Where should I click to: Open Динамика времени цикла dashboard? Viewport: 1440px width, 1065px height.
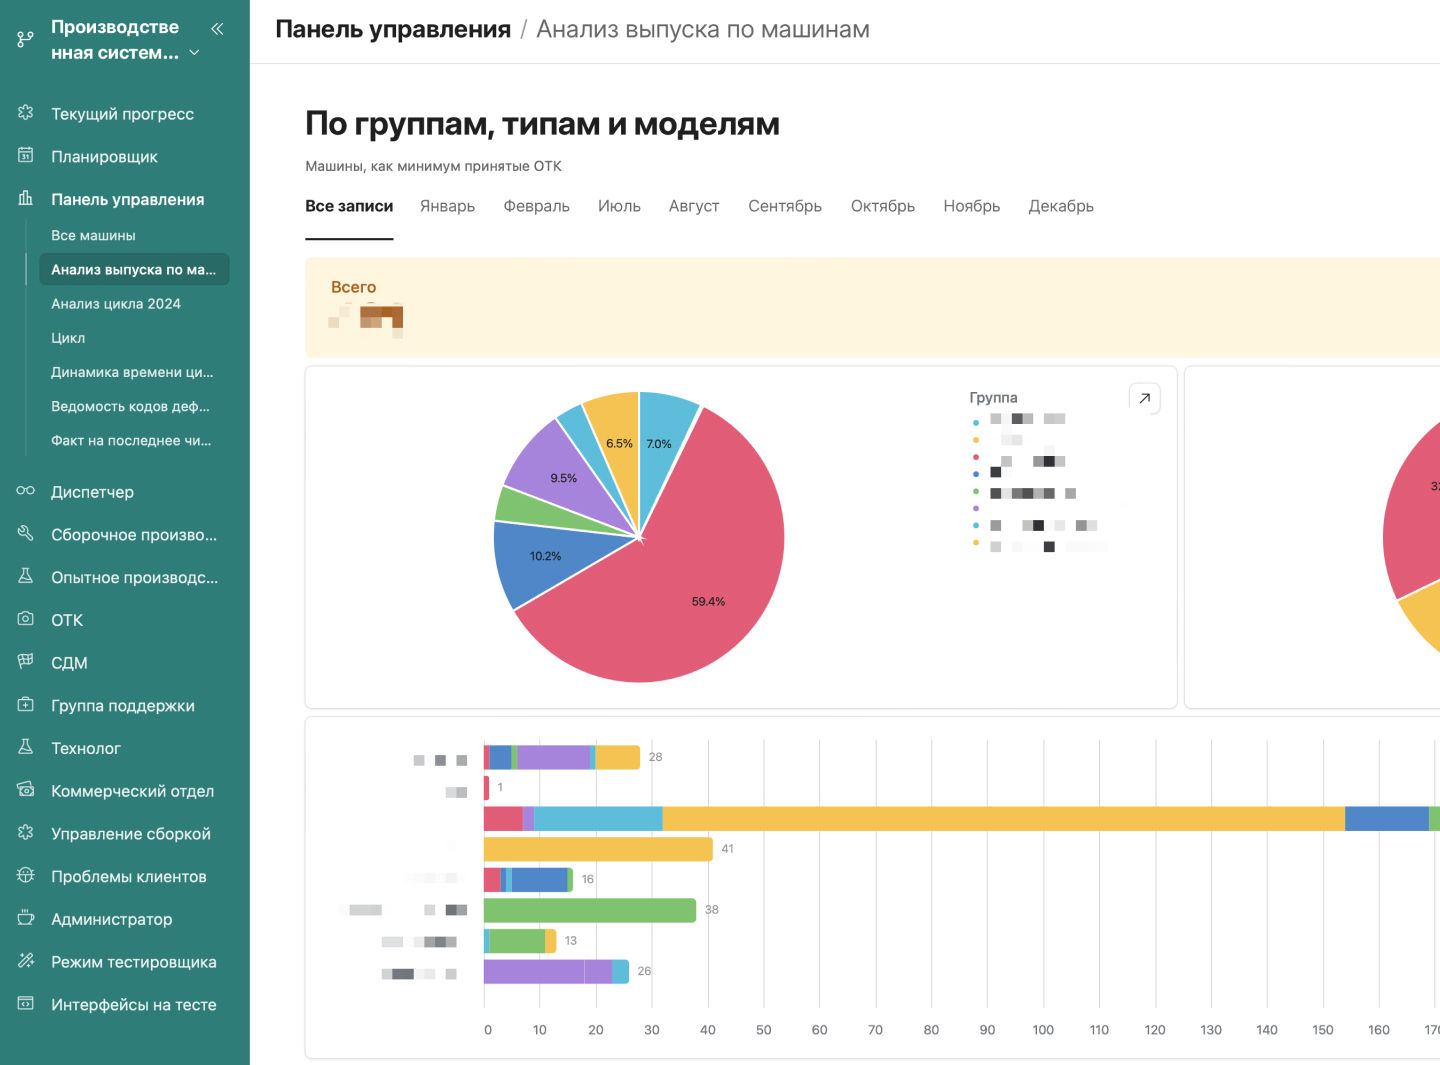134,372
